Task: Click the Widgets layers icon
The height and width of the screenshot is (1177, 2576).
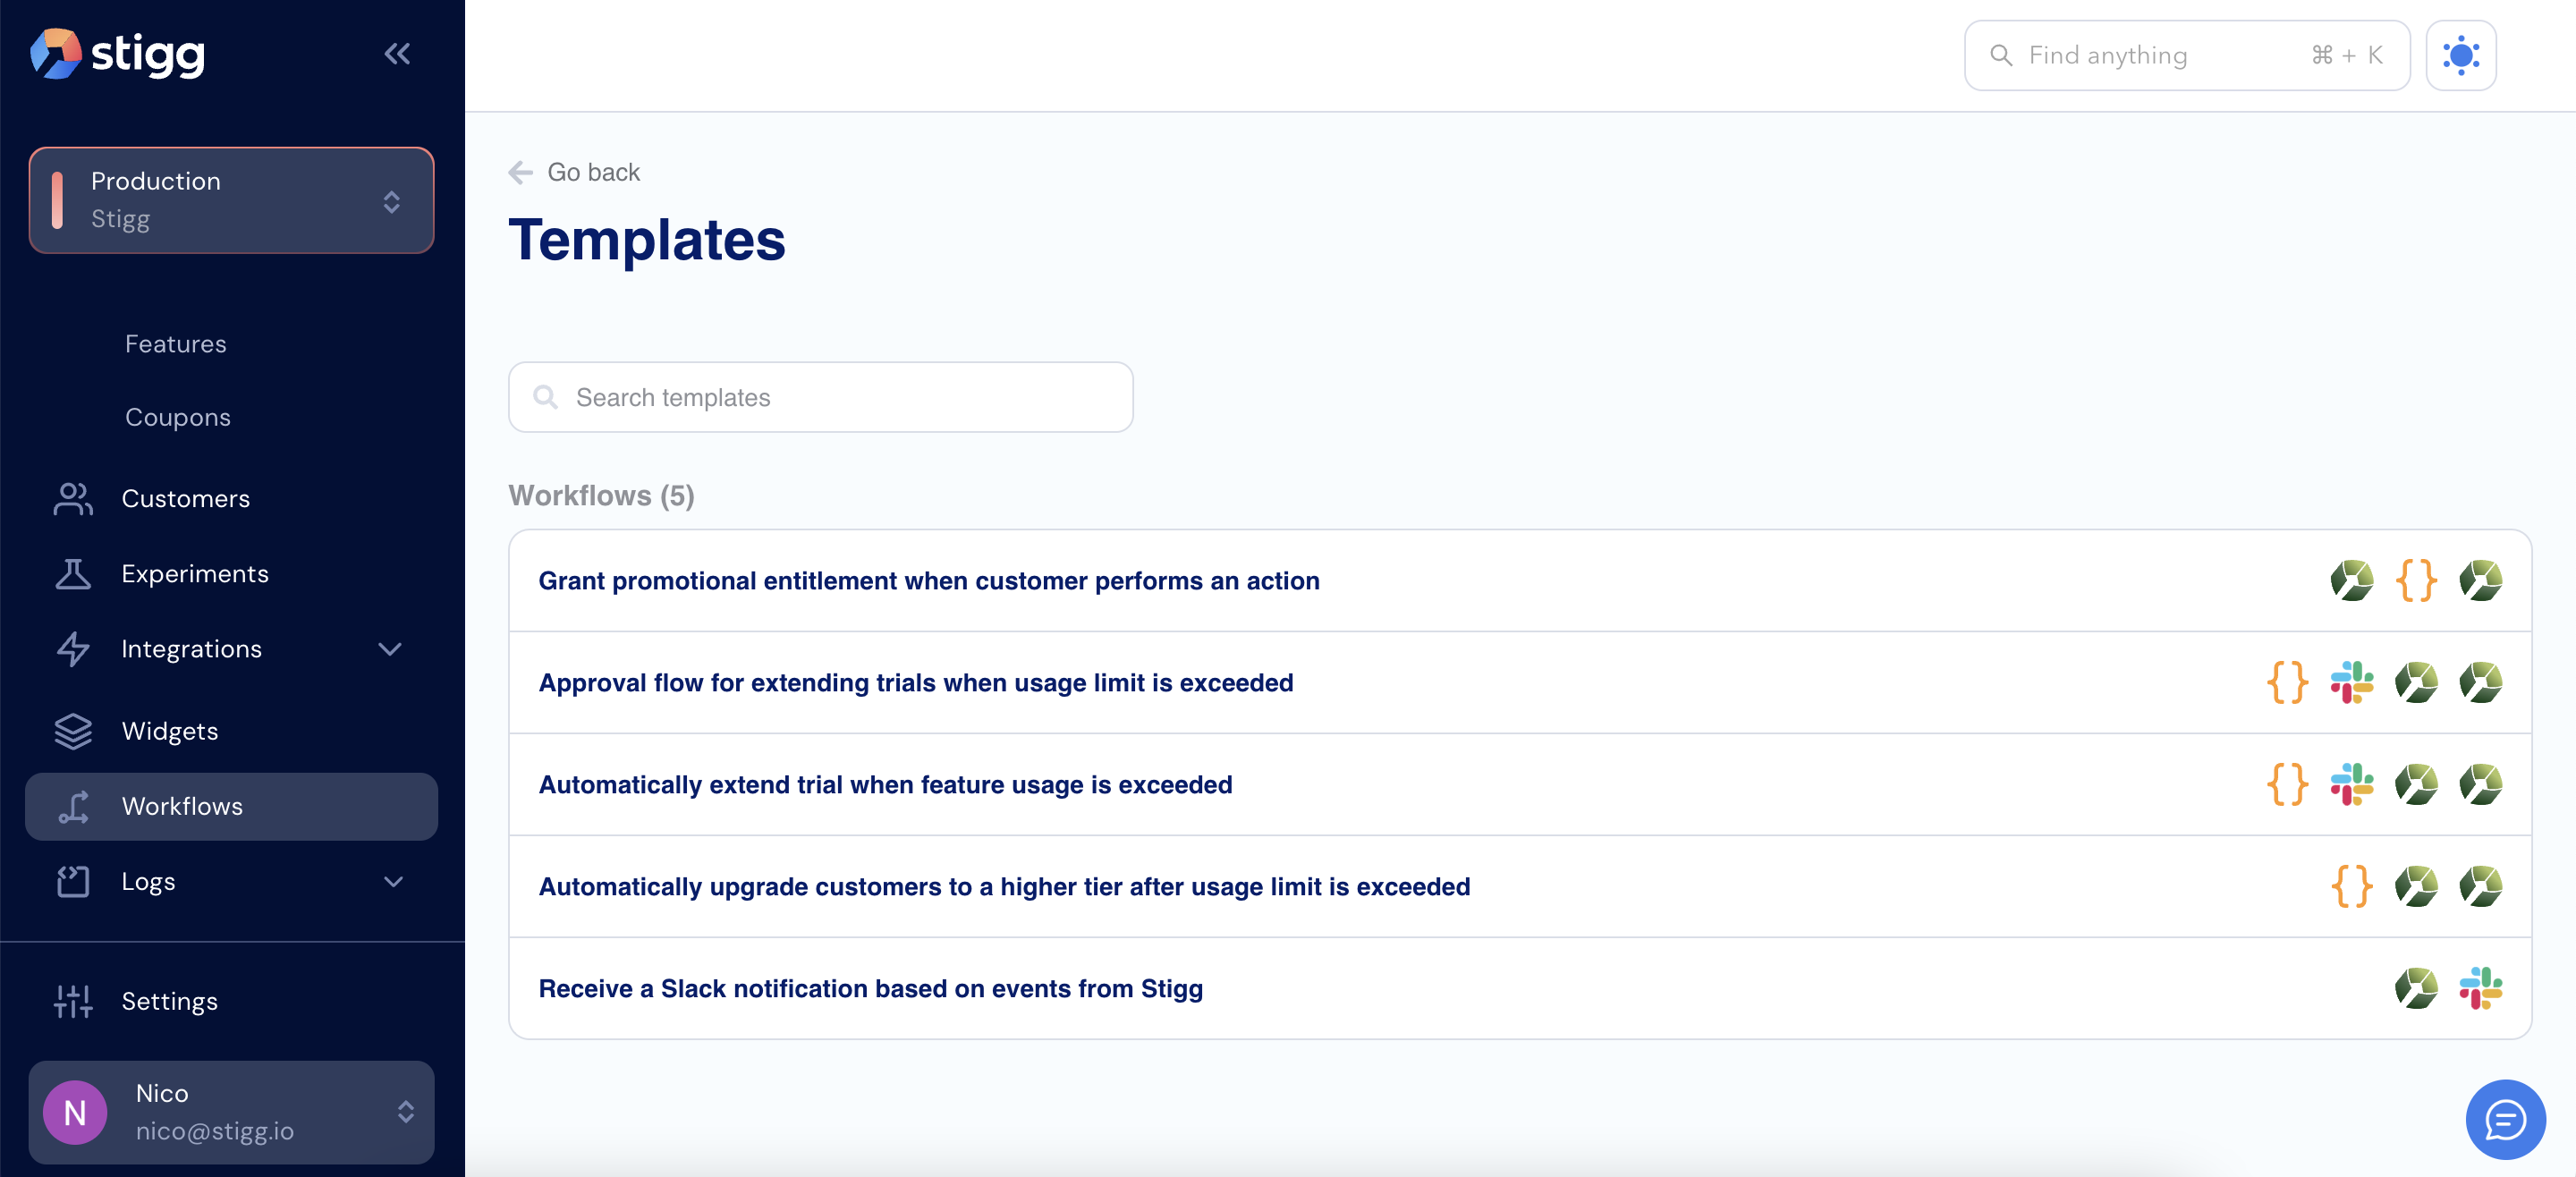Action: click(73, 731)
